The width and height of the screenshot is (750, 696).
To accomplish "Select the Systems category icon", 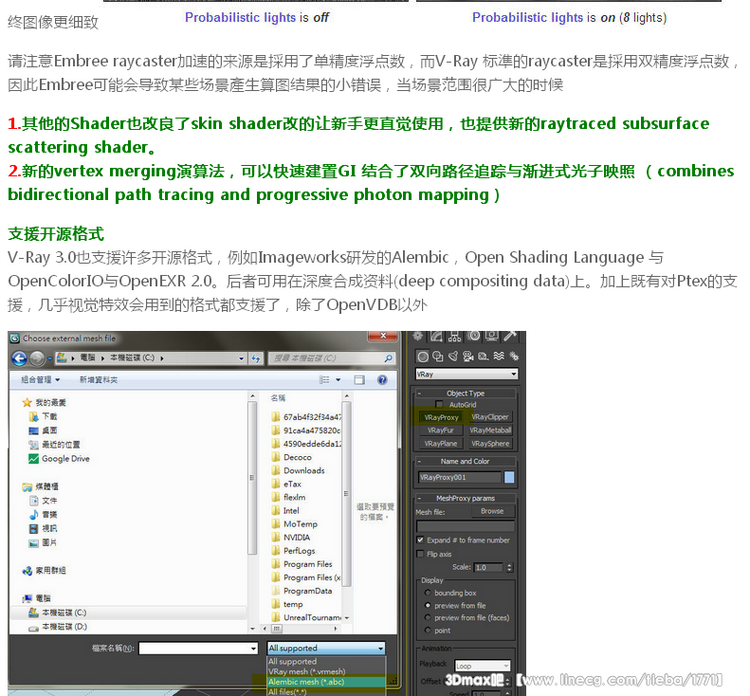I will point(514,356).
